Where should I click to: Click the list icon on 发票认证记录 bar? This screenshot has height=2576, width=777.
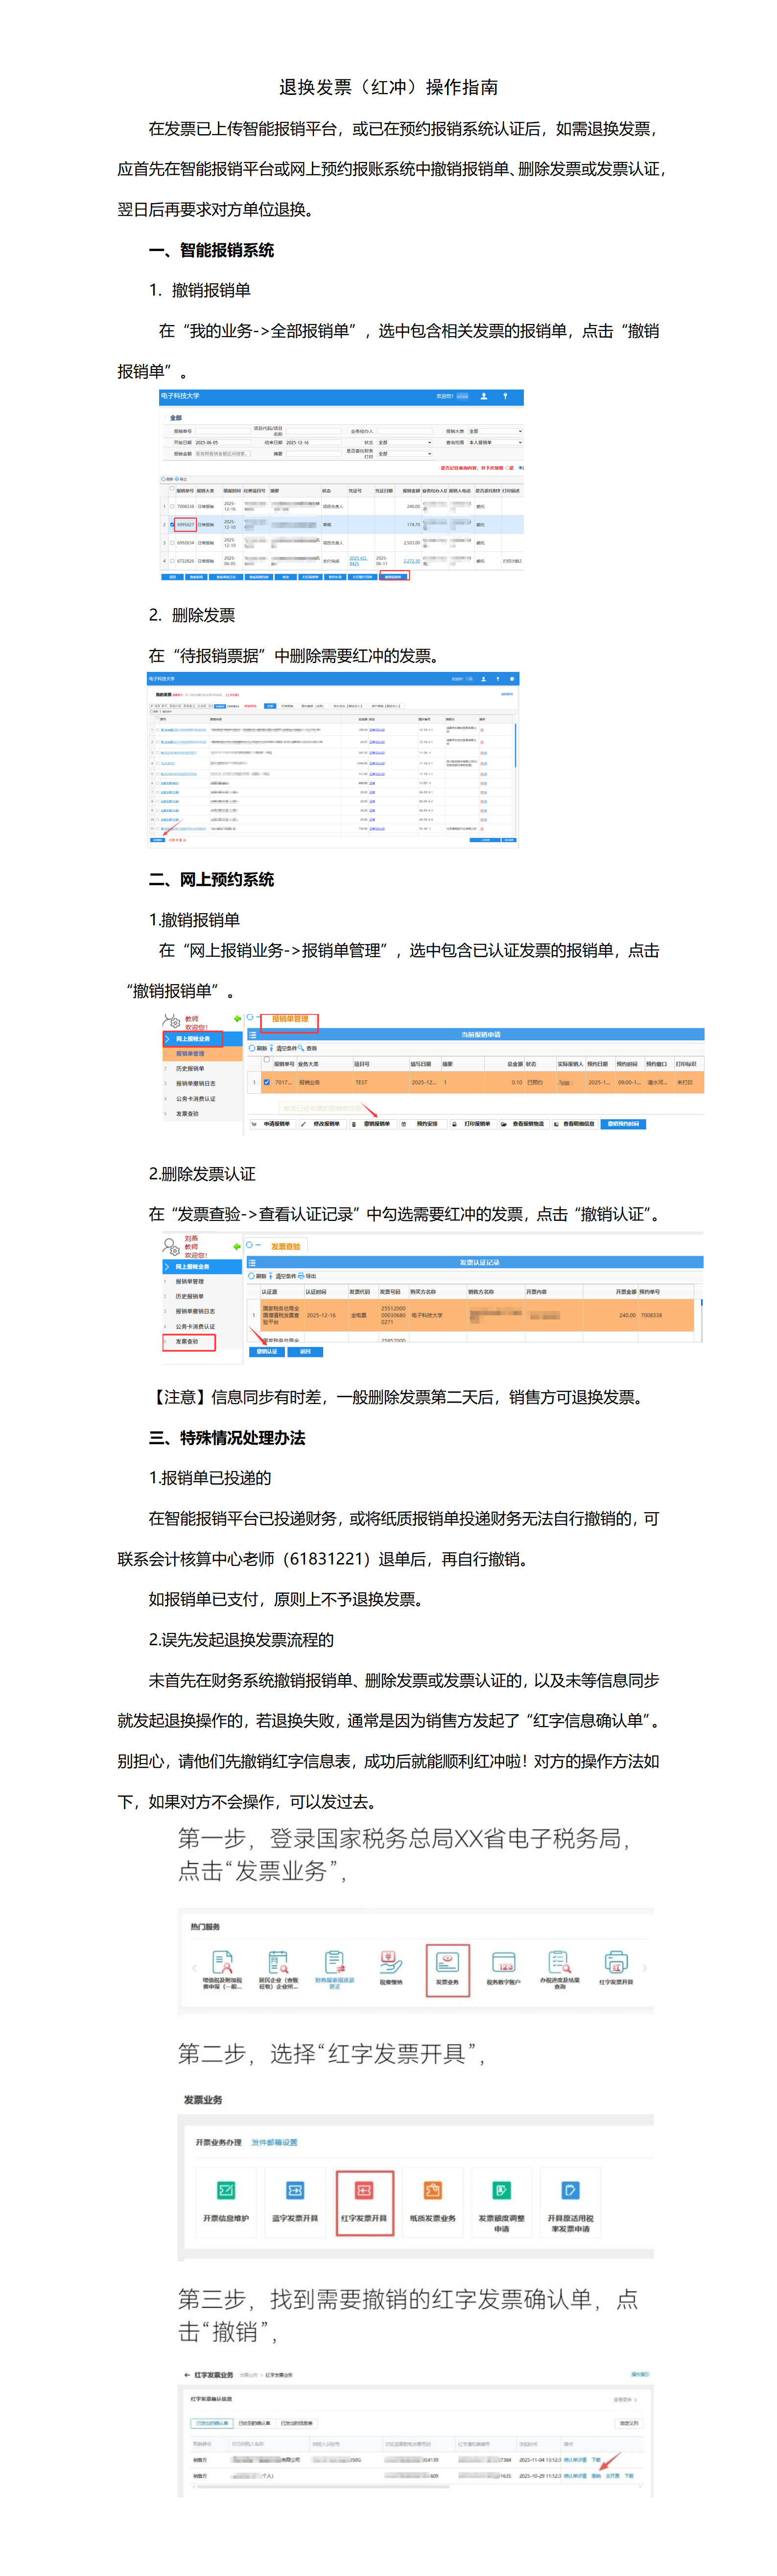[x=253, y=1262]
